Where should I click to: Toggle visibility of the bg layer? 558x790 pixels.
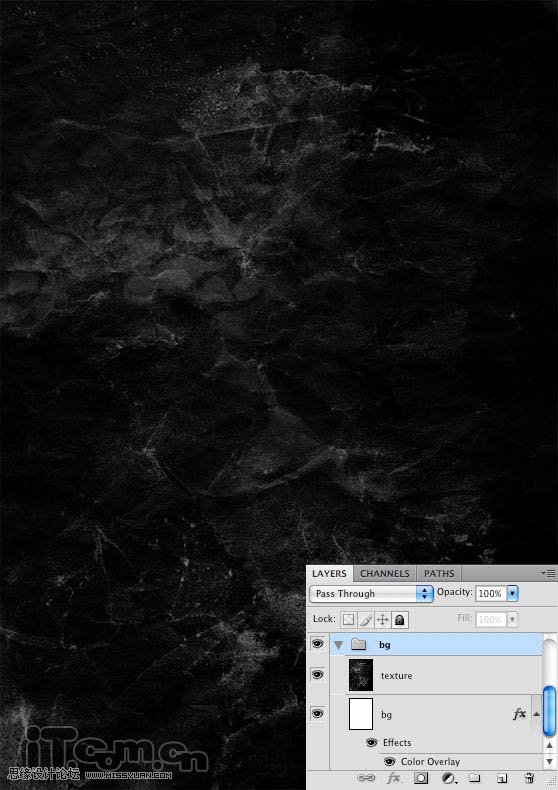point(317,713)
